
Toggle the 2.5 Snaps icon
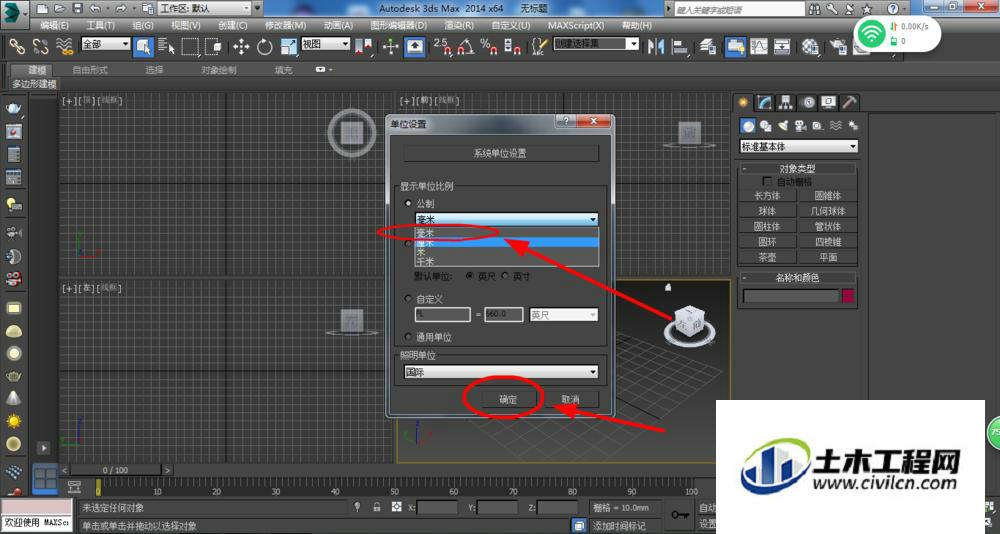pyautogui.click(x=442, y=46)
